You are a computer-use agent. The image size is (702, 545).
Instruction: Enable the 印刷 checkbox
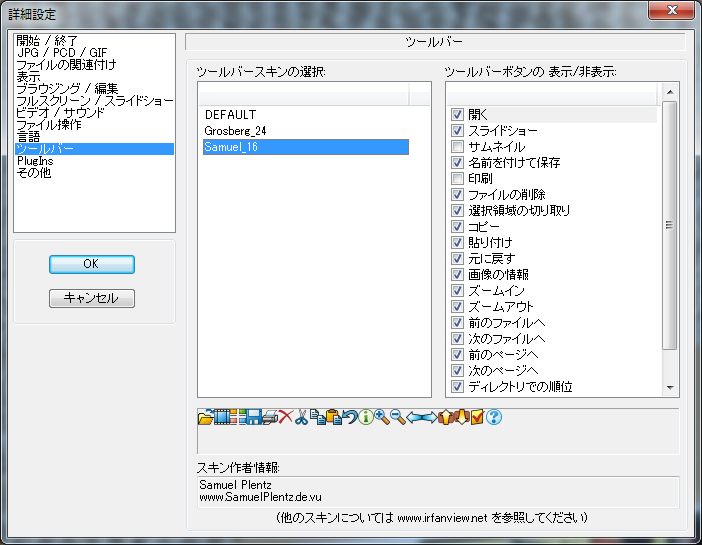pos(457,179)
